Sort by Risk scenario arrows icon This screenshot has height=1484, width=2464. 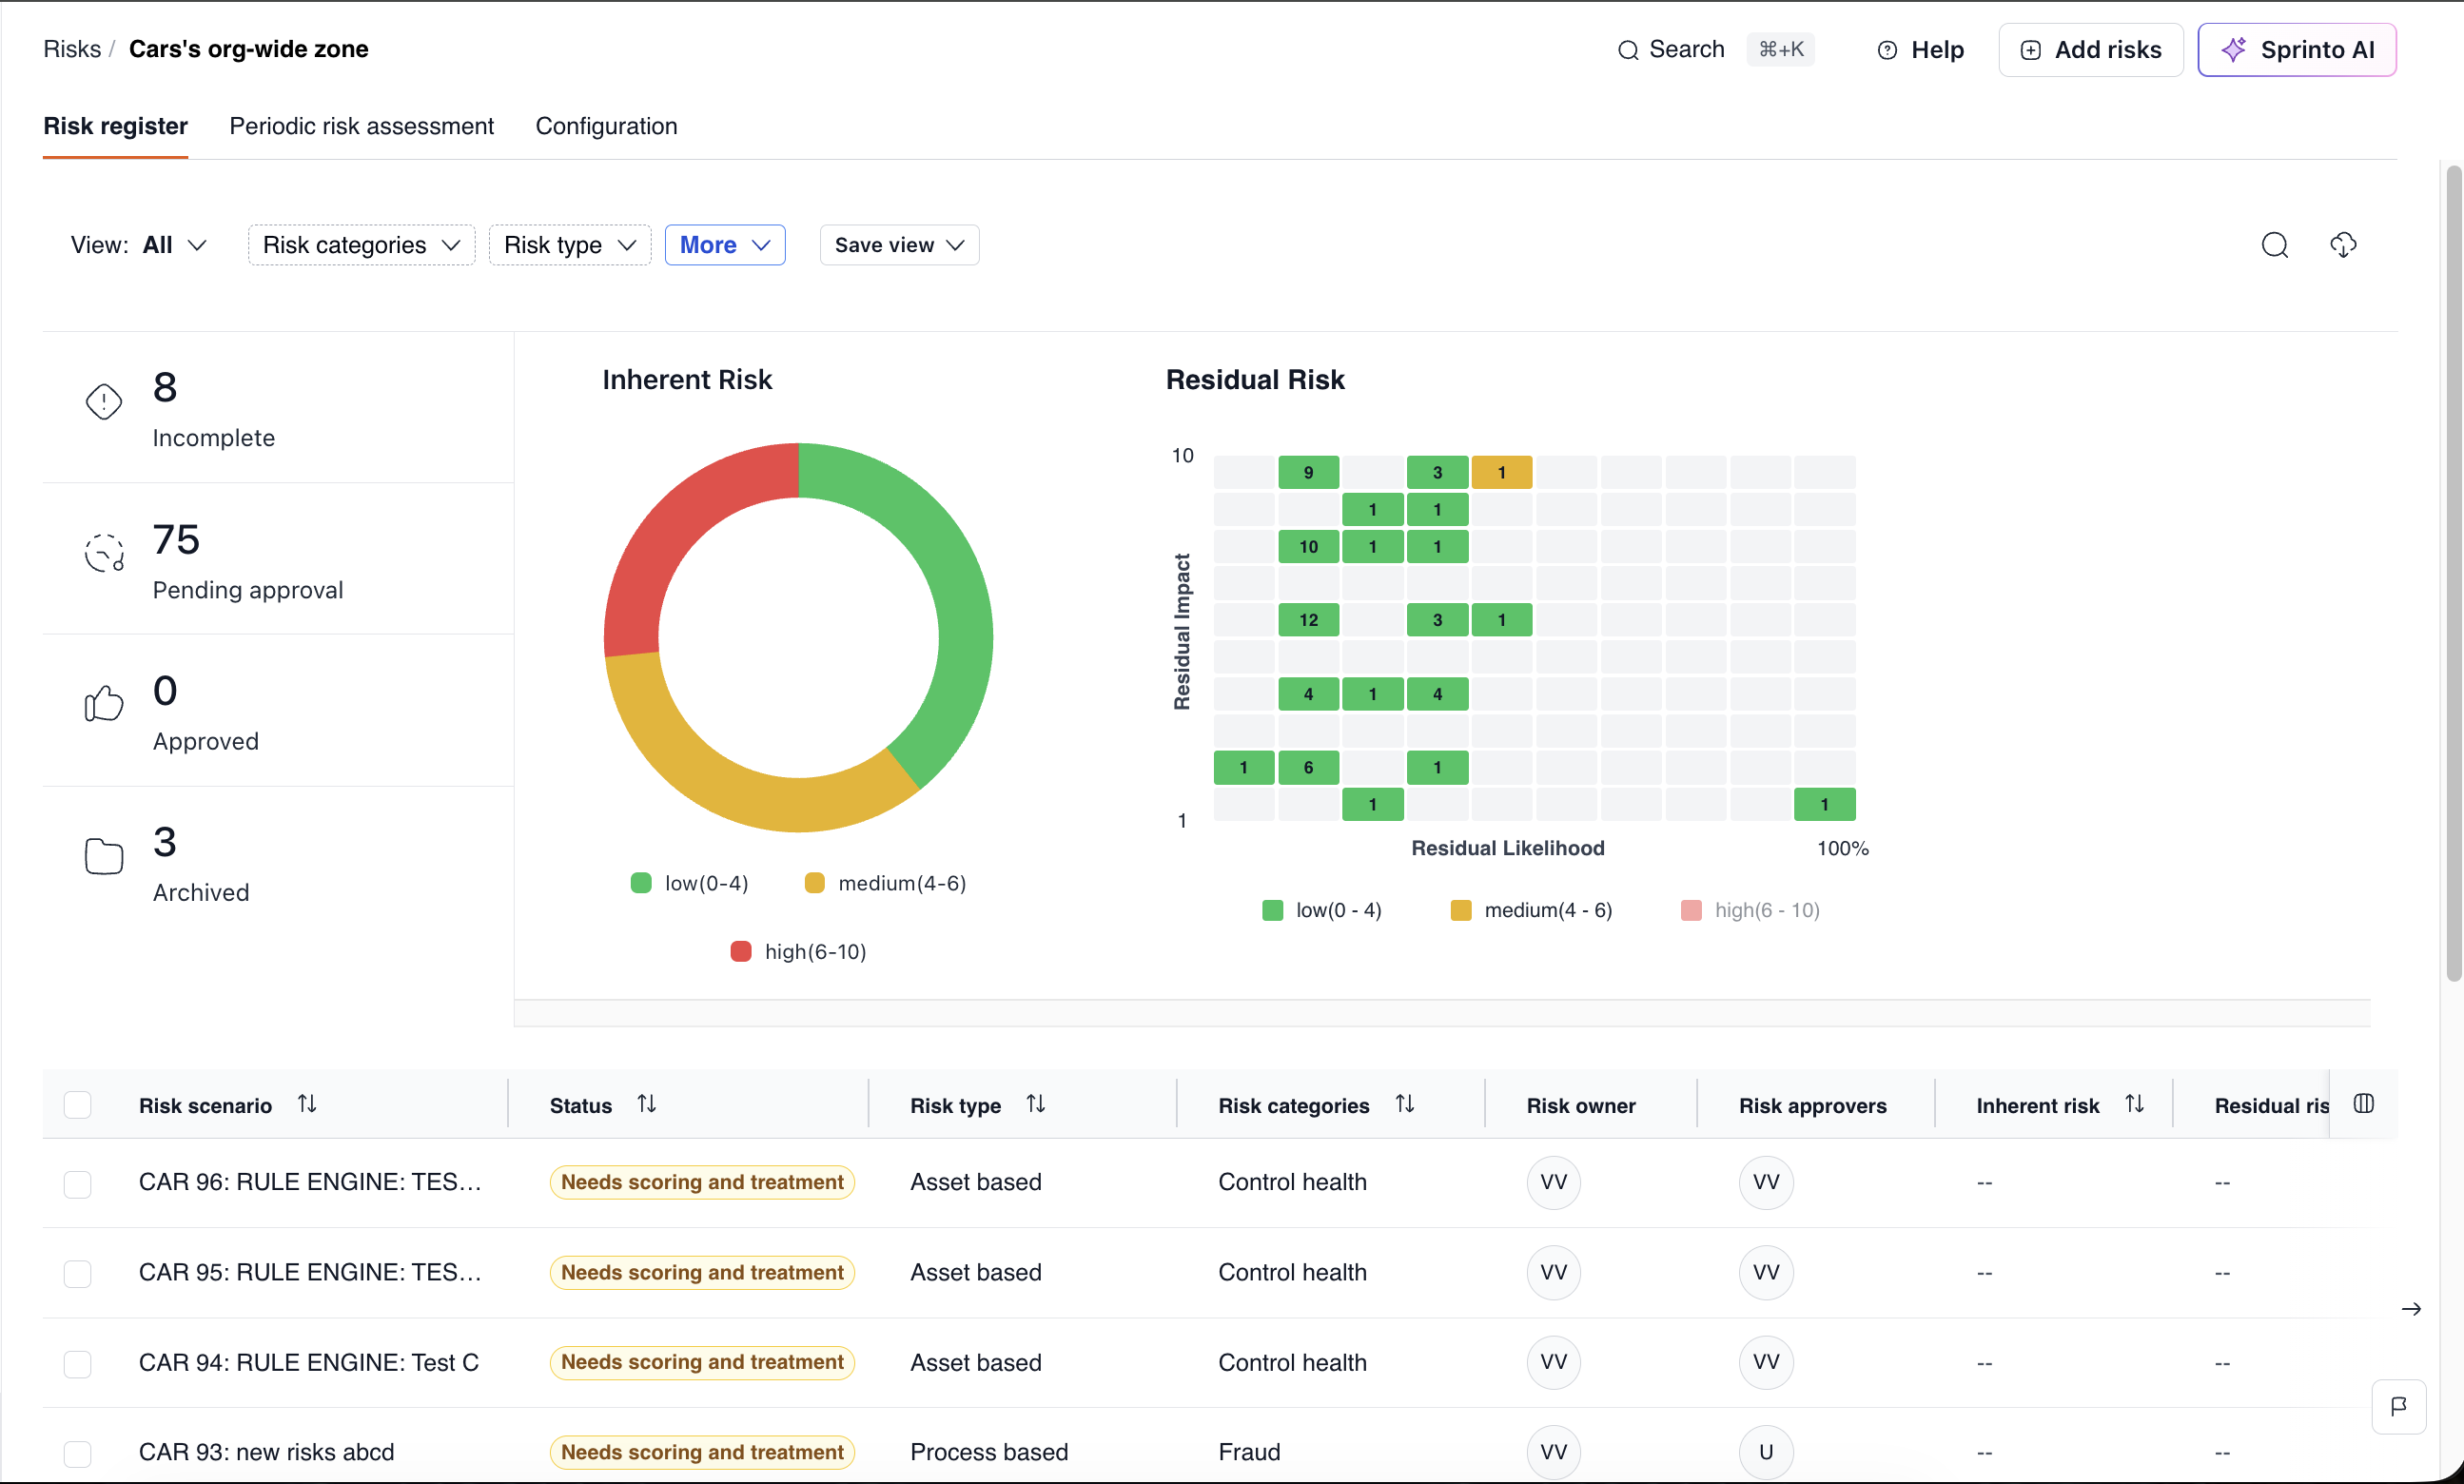(307, 1104)
